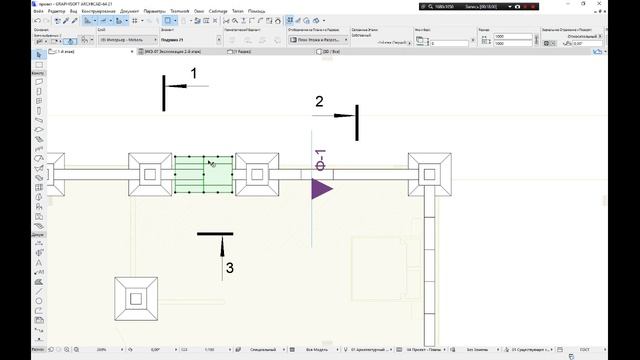640x360 pixels.
Task: Select the Marquee tool in toolbox
Action: (x=39, y=65)
